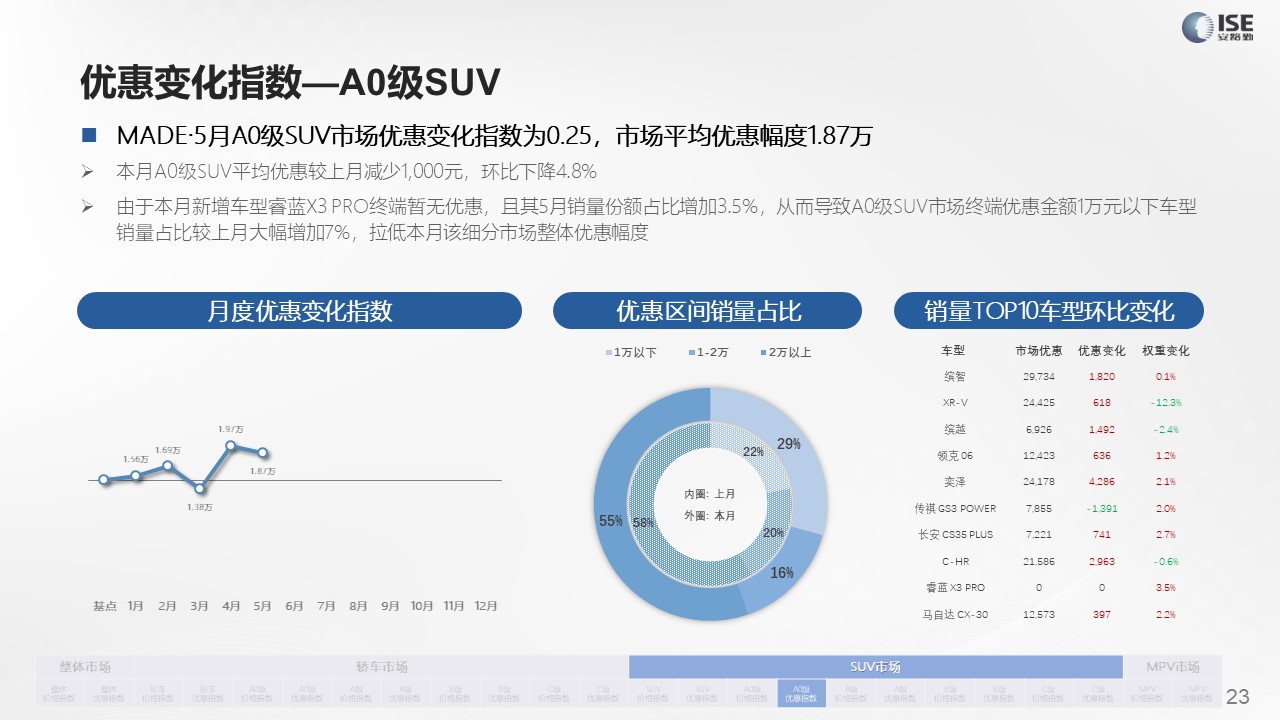The height and width of the screenshot is (720, 1280).
Task: Select the 长安CS35 PLUS row name
Action: 955,535
